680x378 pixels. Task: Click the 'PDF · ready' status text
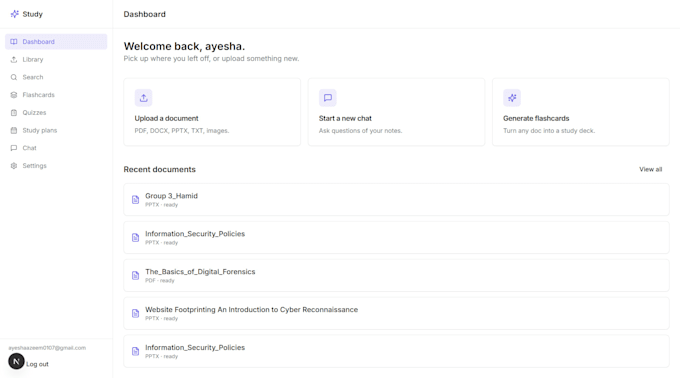[160, 280]
